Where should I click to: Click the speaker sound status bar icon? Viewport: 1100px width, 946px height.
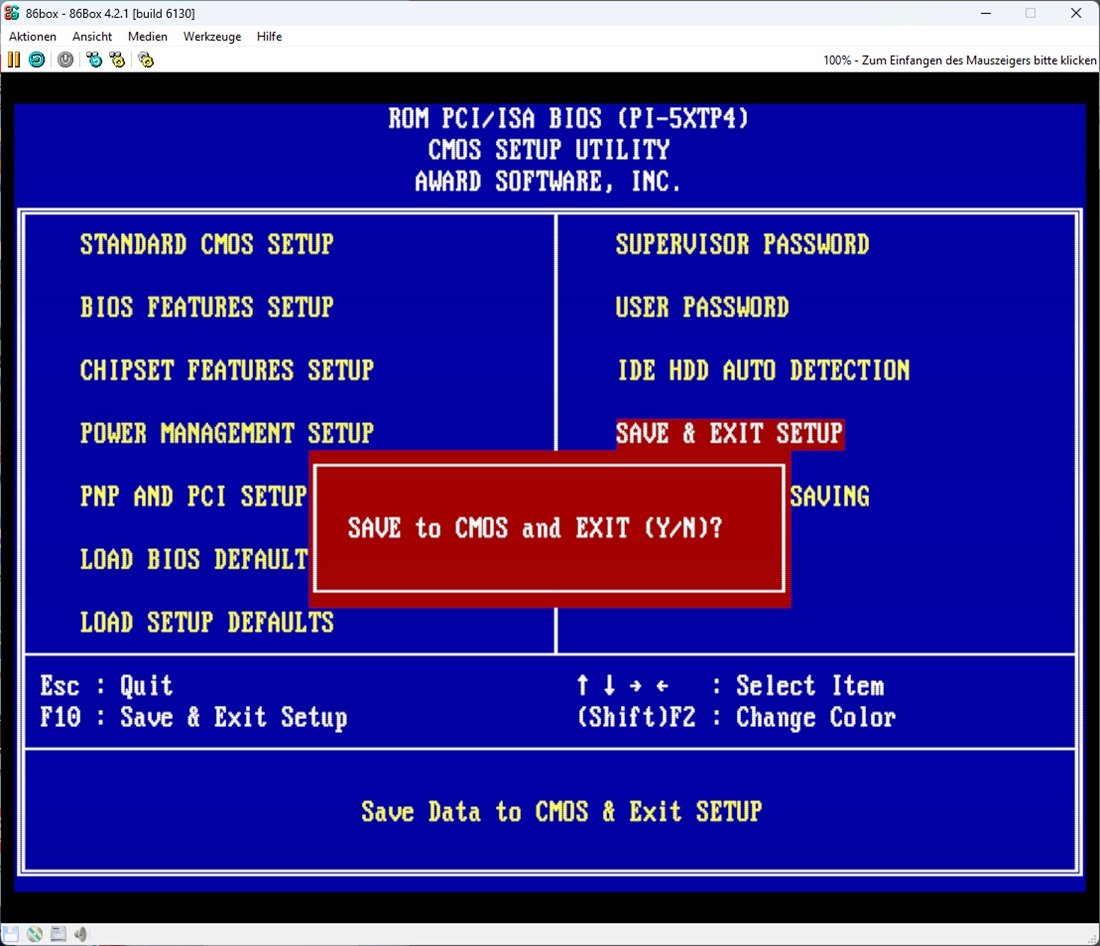[x=82, y=934]
